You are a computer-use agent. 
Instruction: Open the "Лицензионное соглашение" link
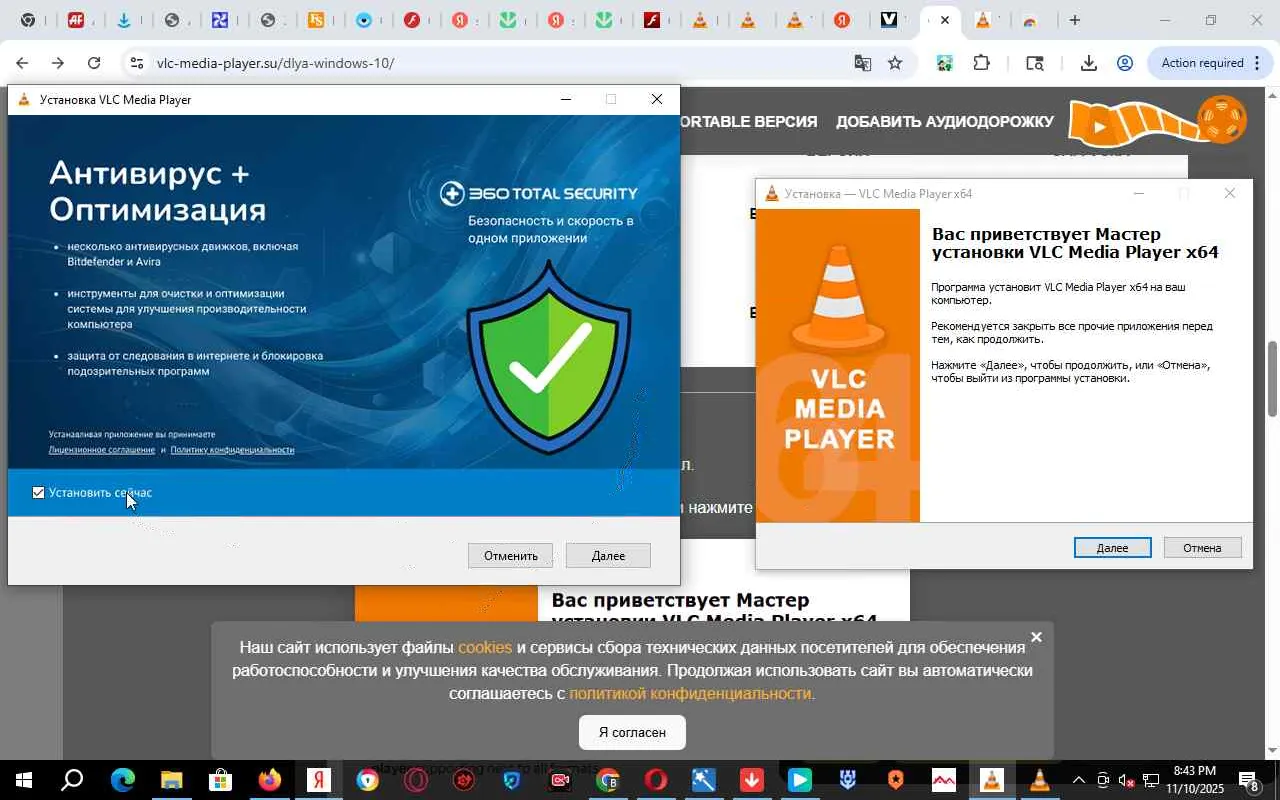click(102, 450)
